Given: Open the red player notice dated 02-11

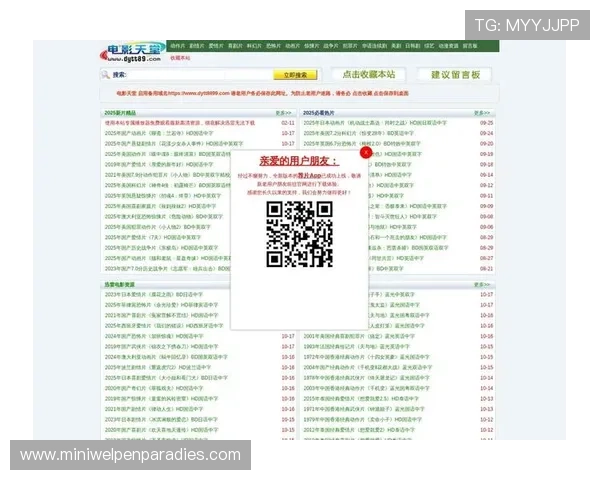Looking at the screenshot, I should (180, 123).
